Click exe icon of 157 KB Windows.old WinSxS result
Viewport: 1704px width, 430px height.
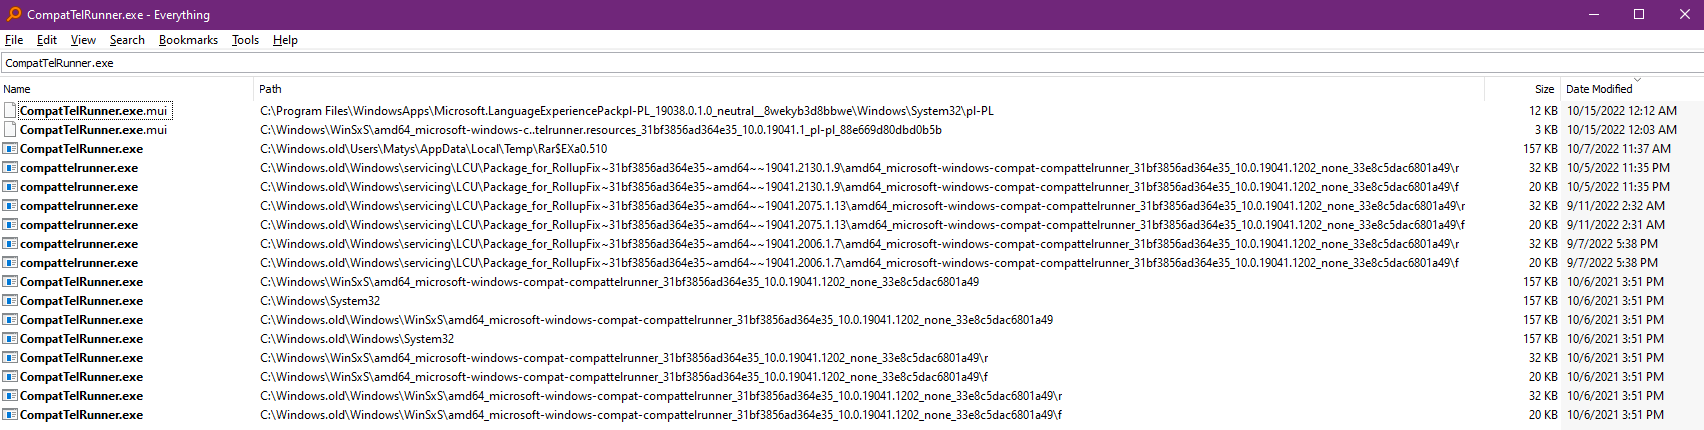click(x=10, y=320)
